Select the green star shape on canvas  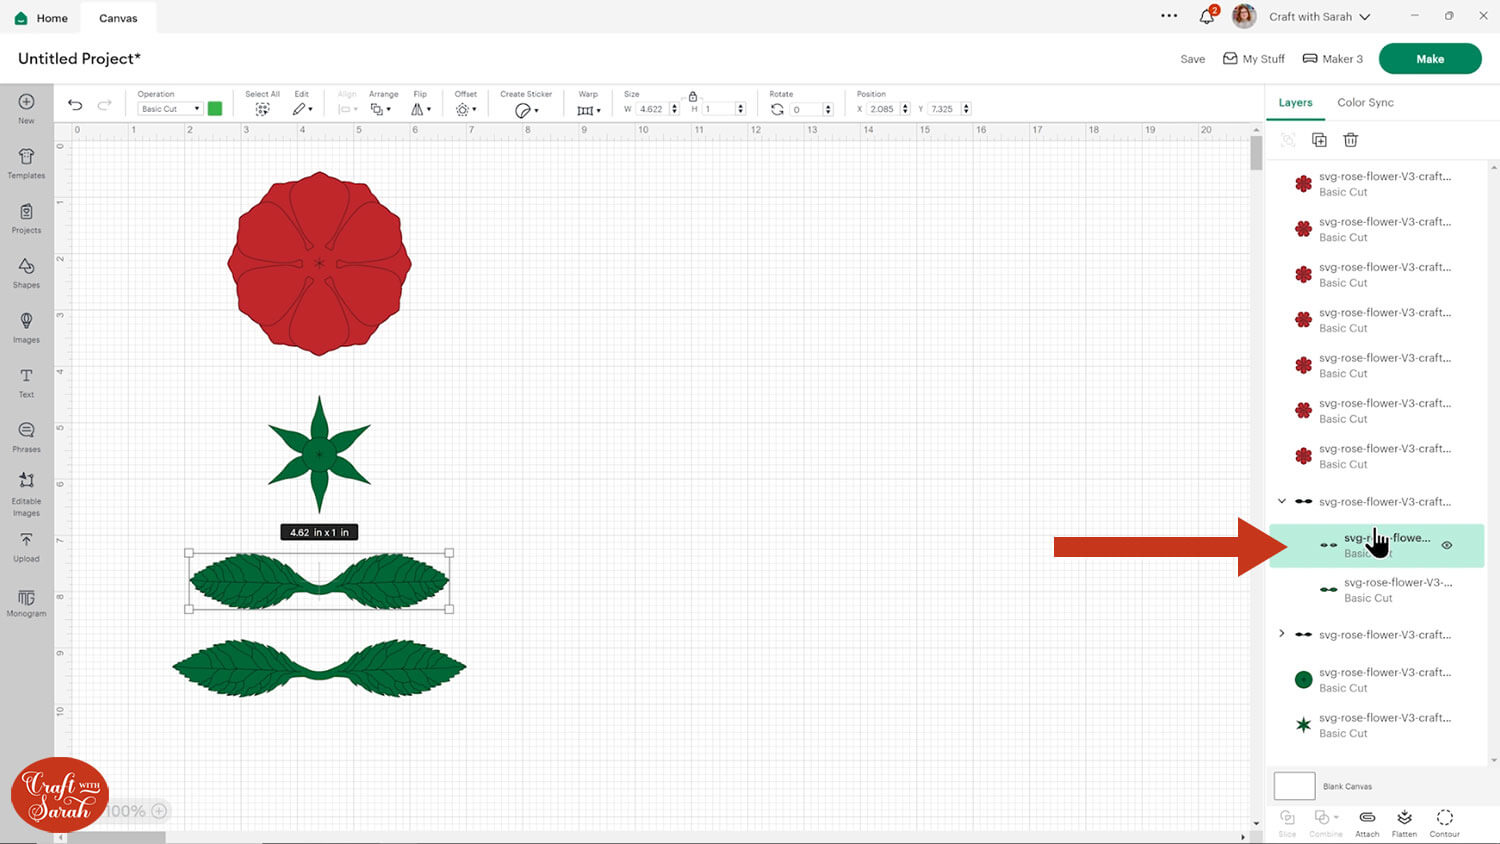tap(319, 454)
